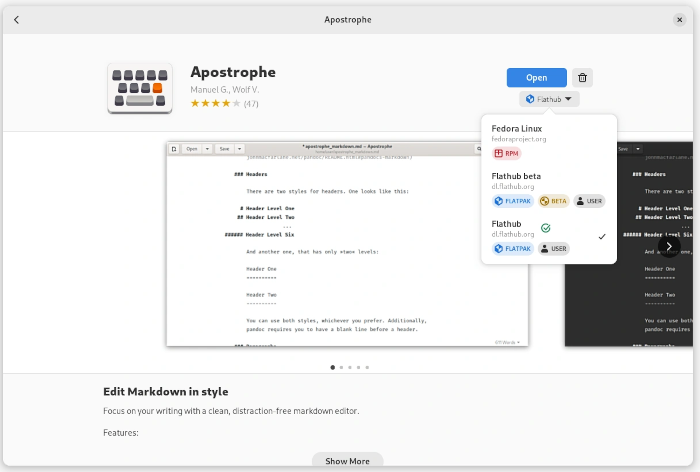Click the verified checkmark beside Flathub

[x=545, y=228]
